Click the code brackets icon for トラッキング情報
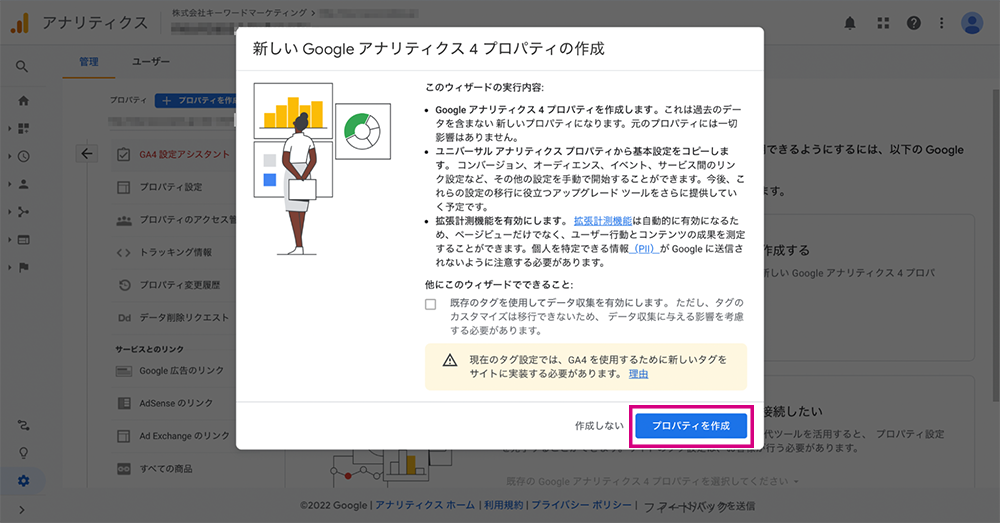Screen dimensions: 1000x523 124,253
